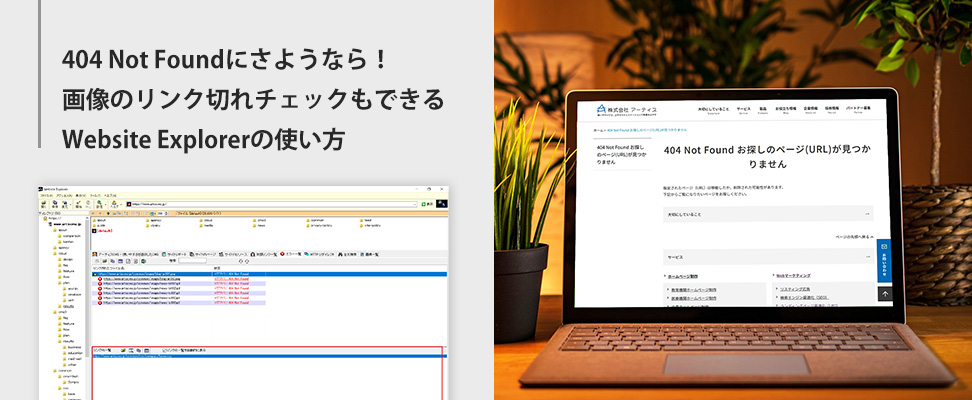This screenshot has width=972, height=400.
Task: Open the 表示 menu in the menu bar
Action: pos(81,195)
